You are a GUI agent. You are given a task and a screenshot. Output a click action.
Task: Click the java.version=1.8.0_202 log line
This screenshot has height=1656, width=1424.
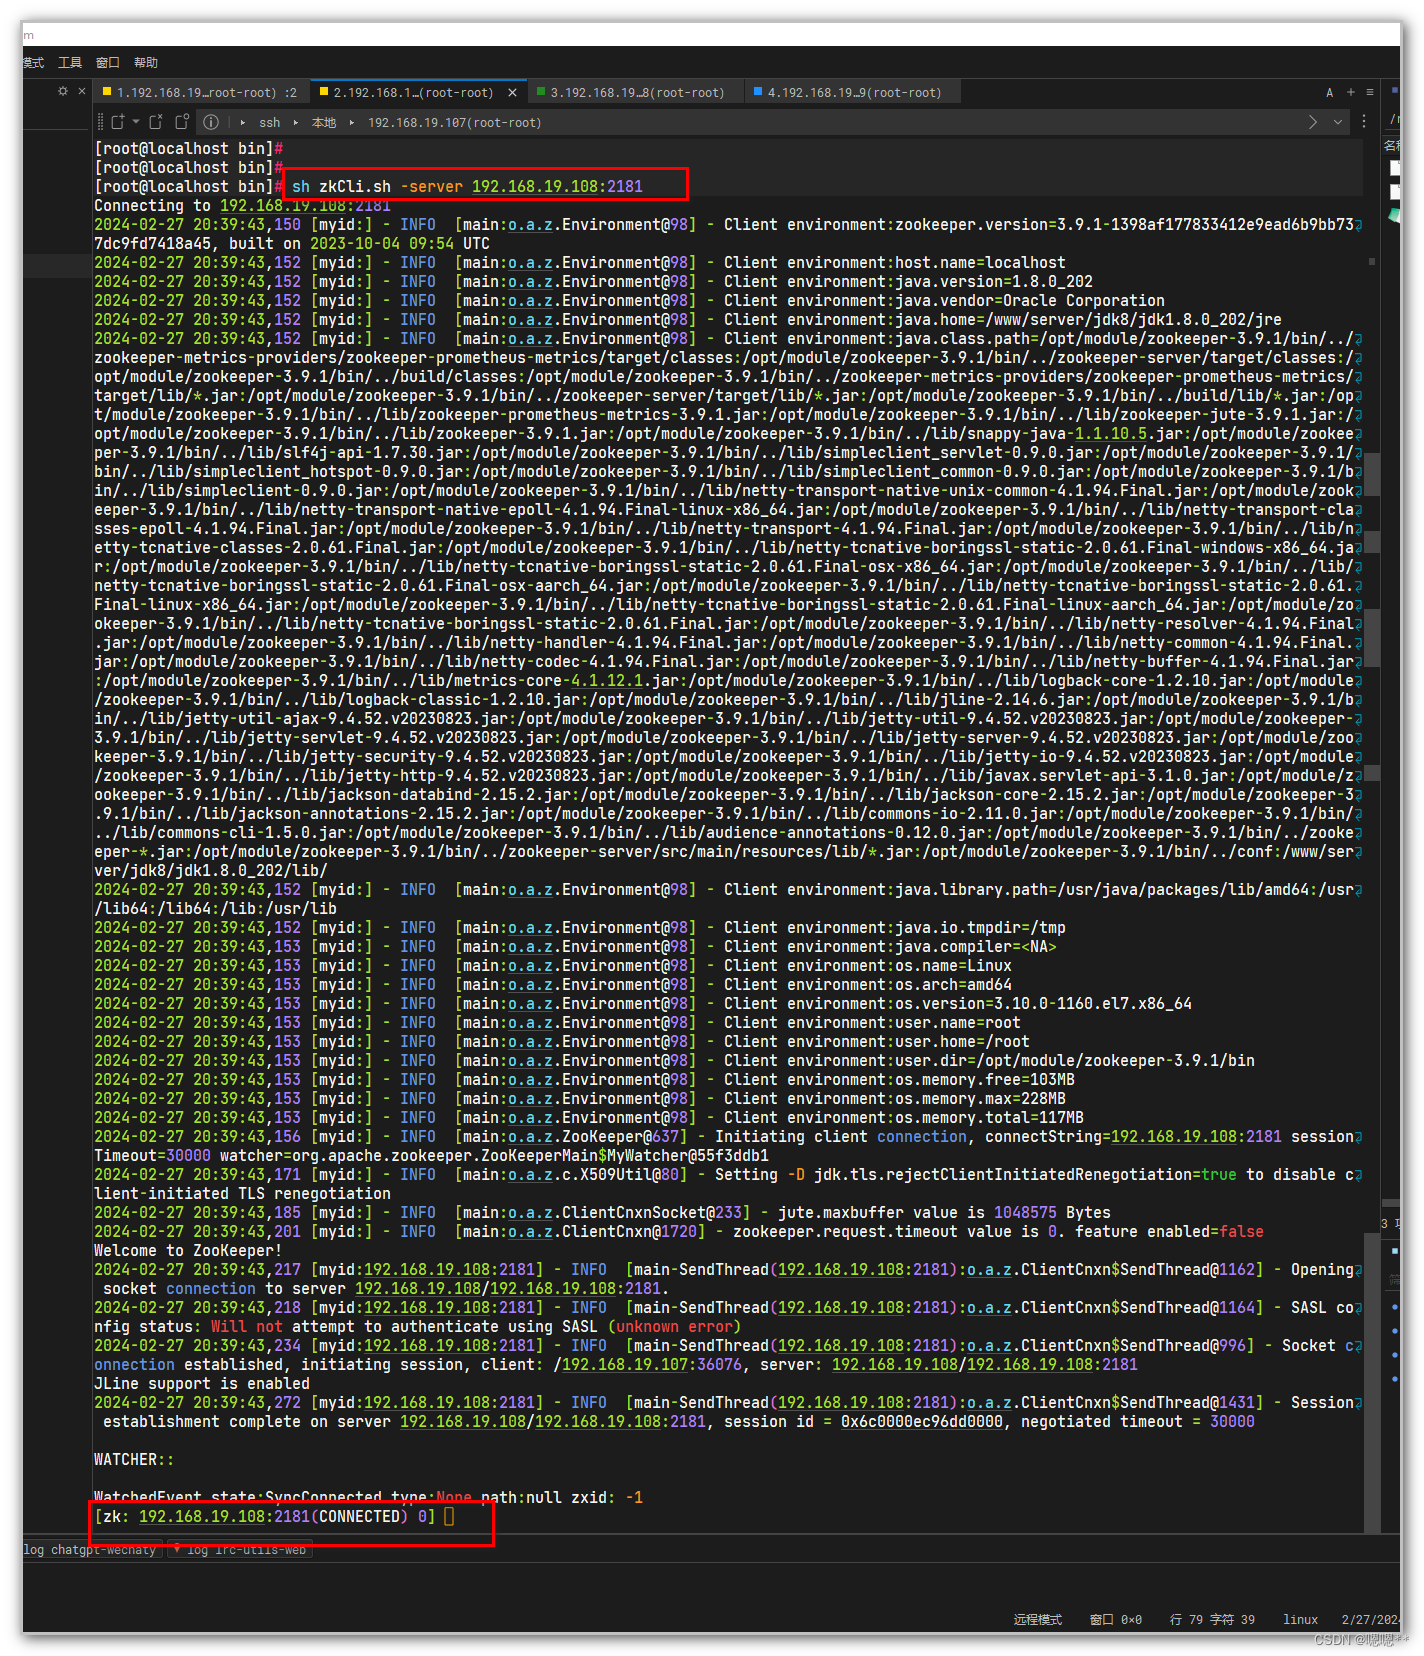click(x=593, y=281)
